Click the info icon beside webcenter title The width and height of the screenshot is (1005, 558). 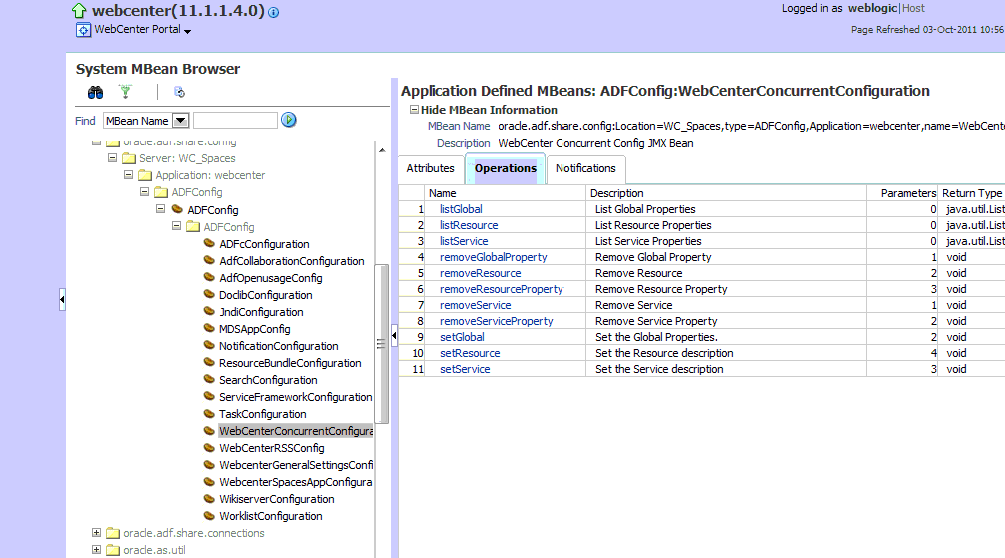[274, 12]
